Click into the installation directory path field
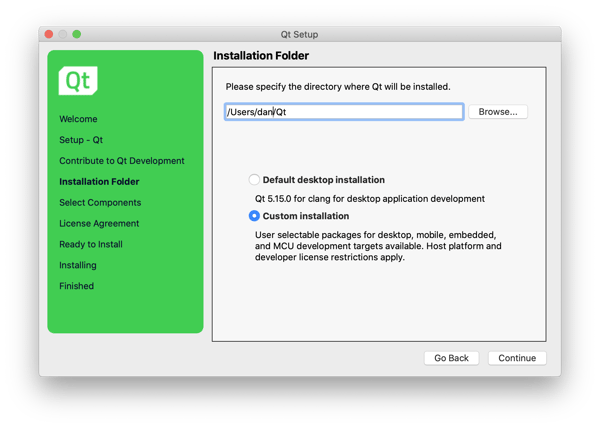The height and width of the screenshot is (428, 600). pos(343,112)
